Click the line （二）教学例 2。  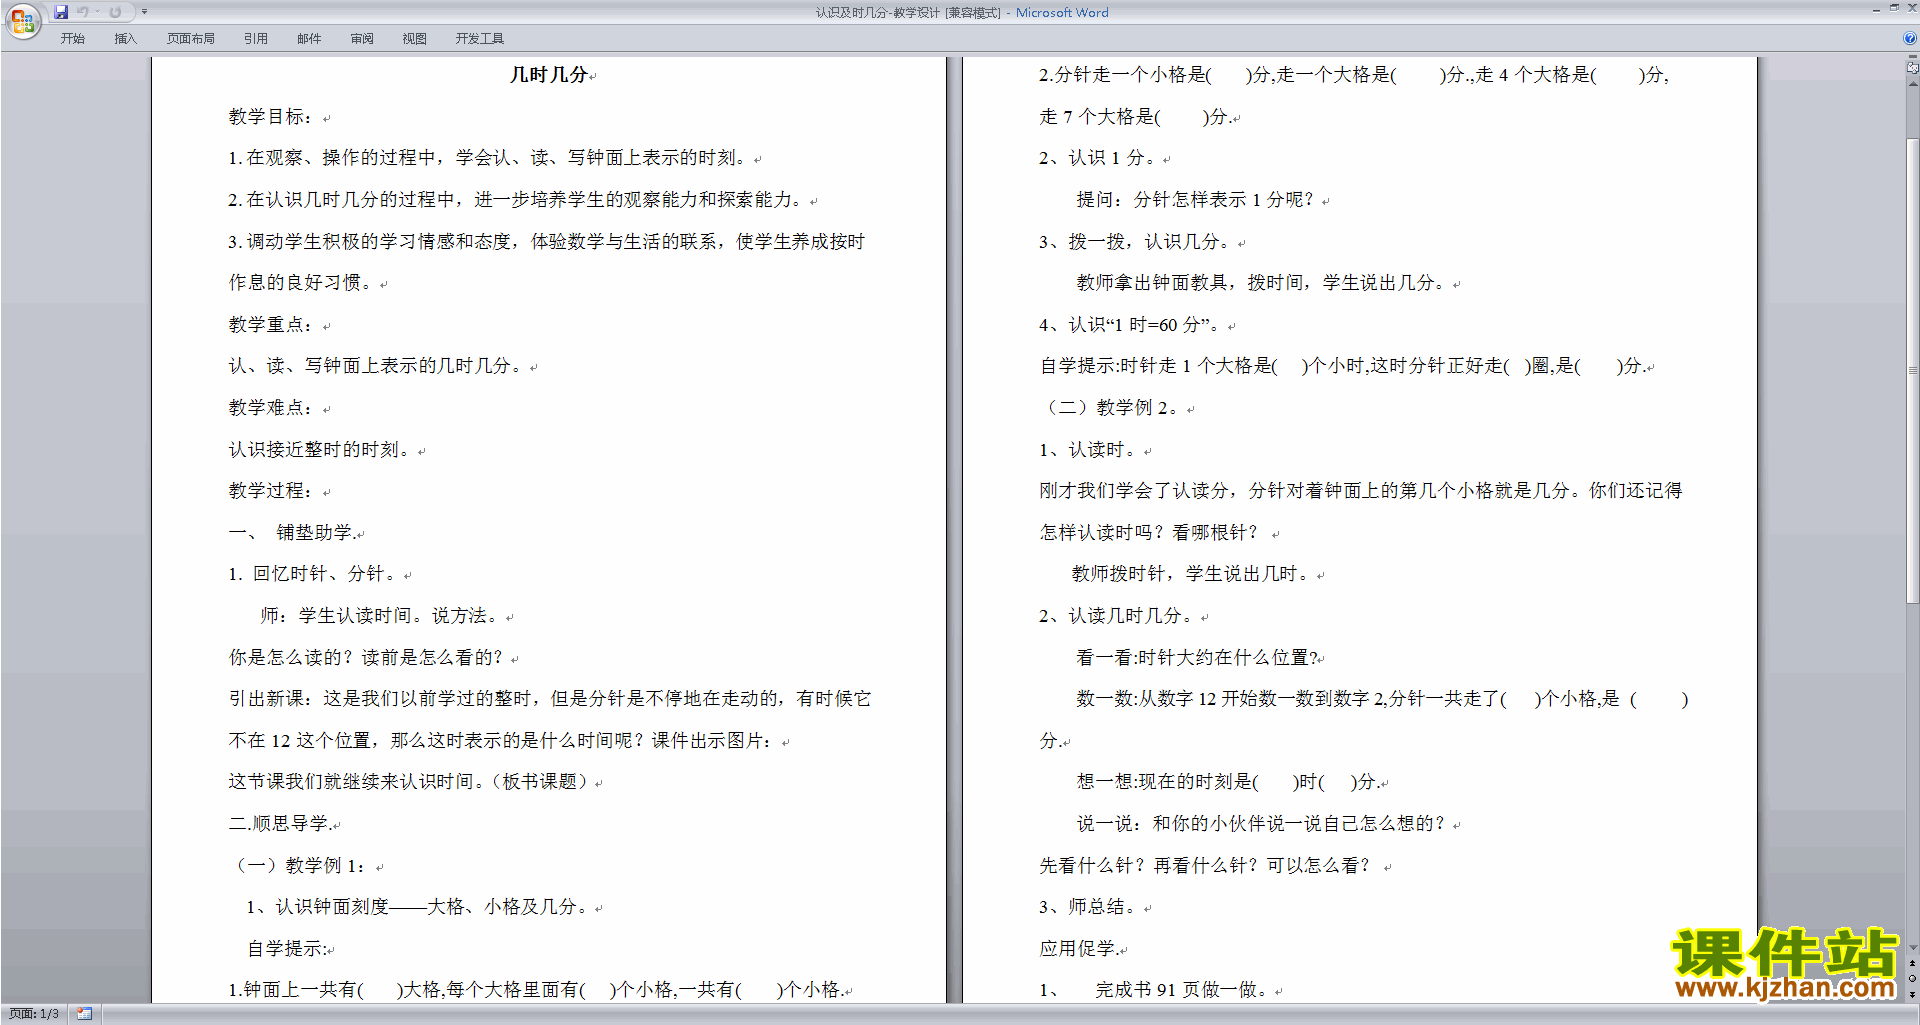point(1111,408)
